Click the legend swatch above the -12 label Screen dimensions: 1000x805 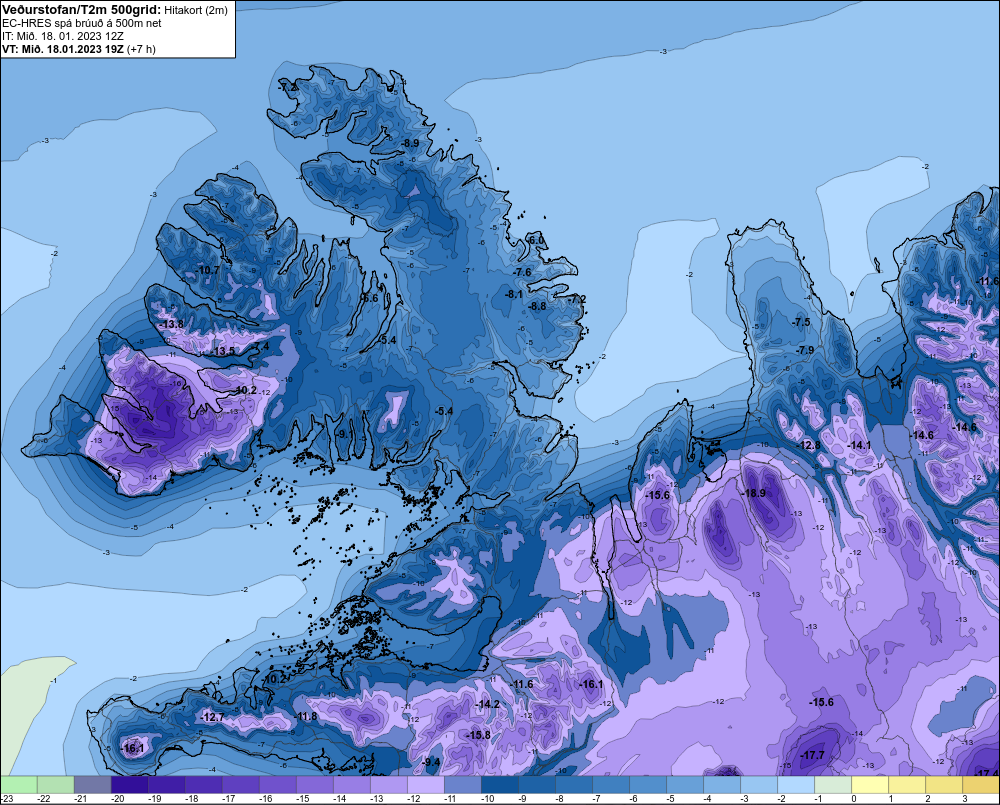tap(425, 784)
